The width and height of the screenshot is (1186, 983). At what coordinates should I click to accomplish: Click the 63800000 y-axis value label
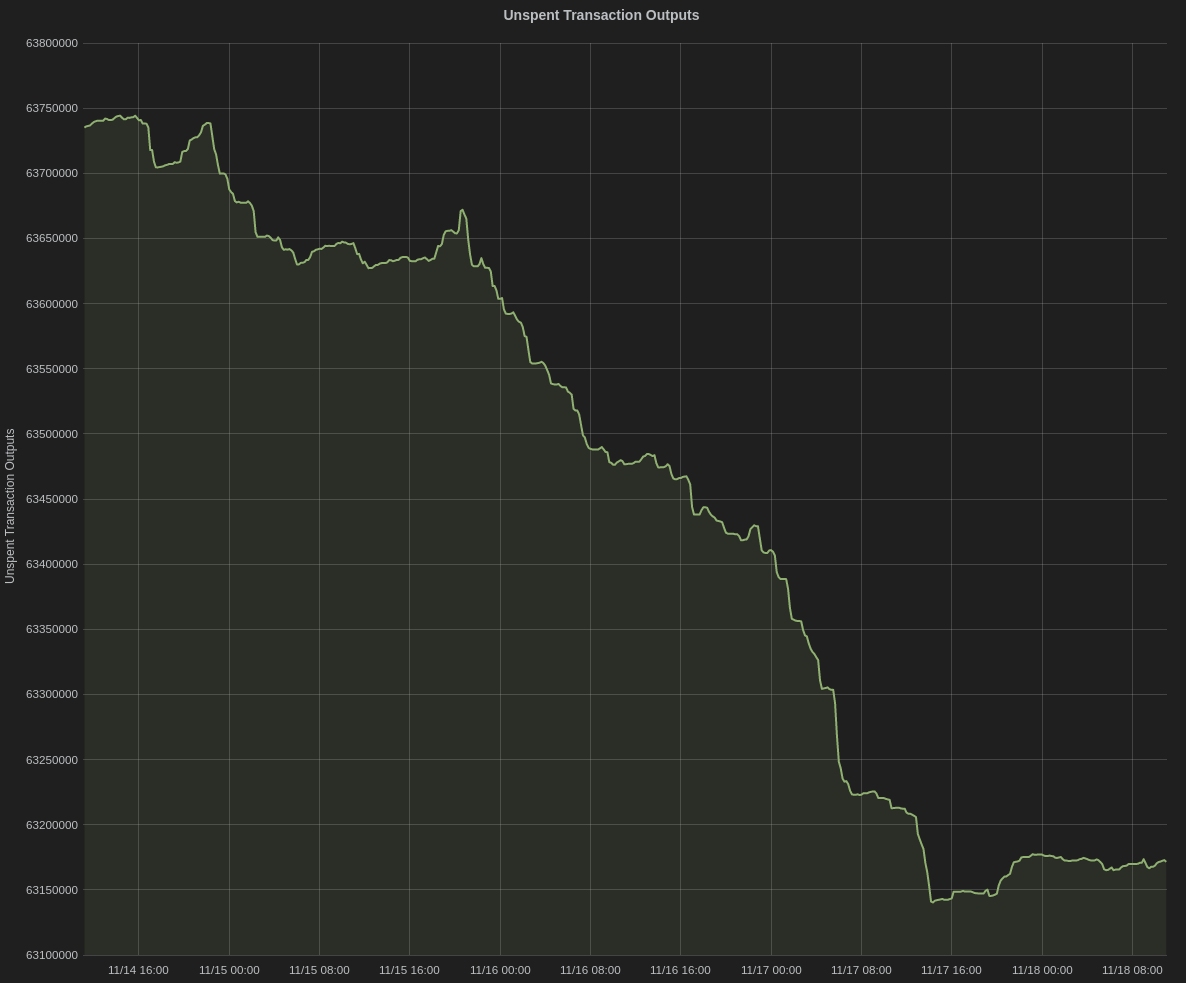tap(52, 43)
